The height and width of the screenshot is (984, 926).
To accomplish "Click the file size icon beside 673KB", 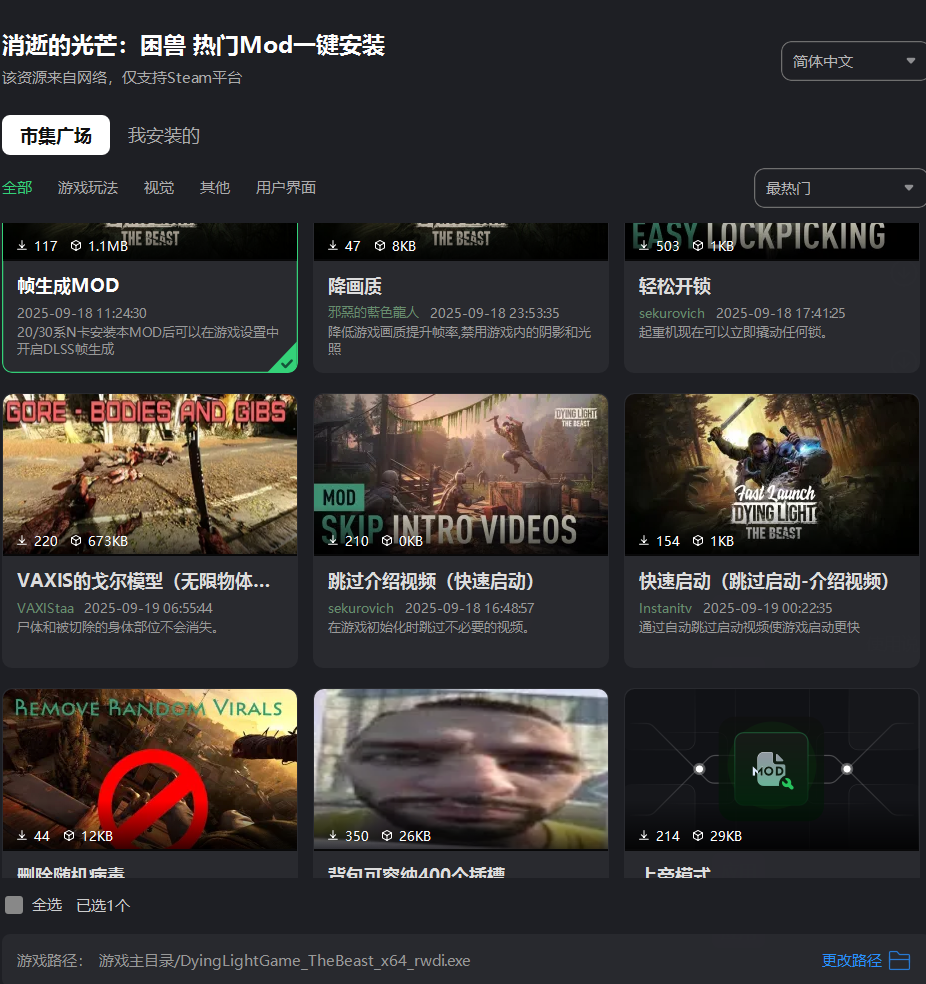I will [x=76, y=540].
